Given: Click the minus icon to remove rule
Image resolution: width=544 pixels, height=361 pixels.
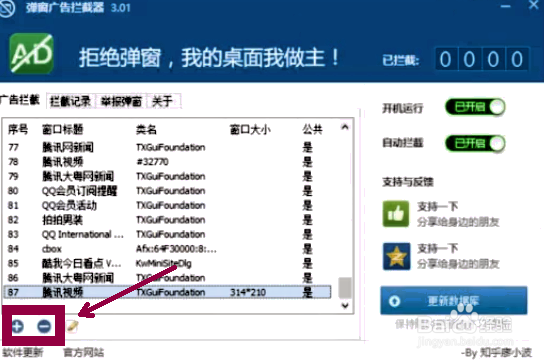Looking at the screenshot, I should (x=44, y=326).
